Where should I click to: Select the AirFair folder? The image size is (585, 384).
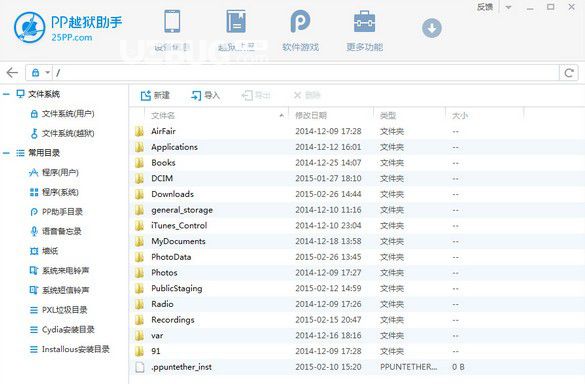click(357, 131)
